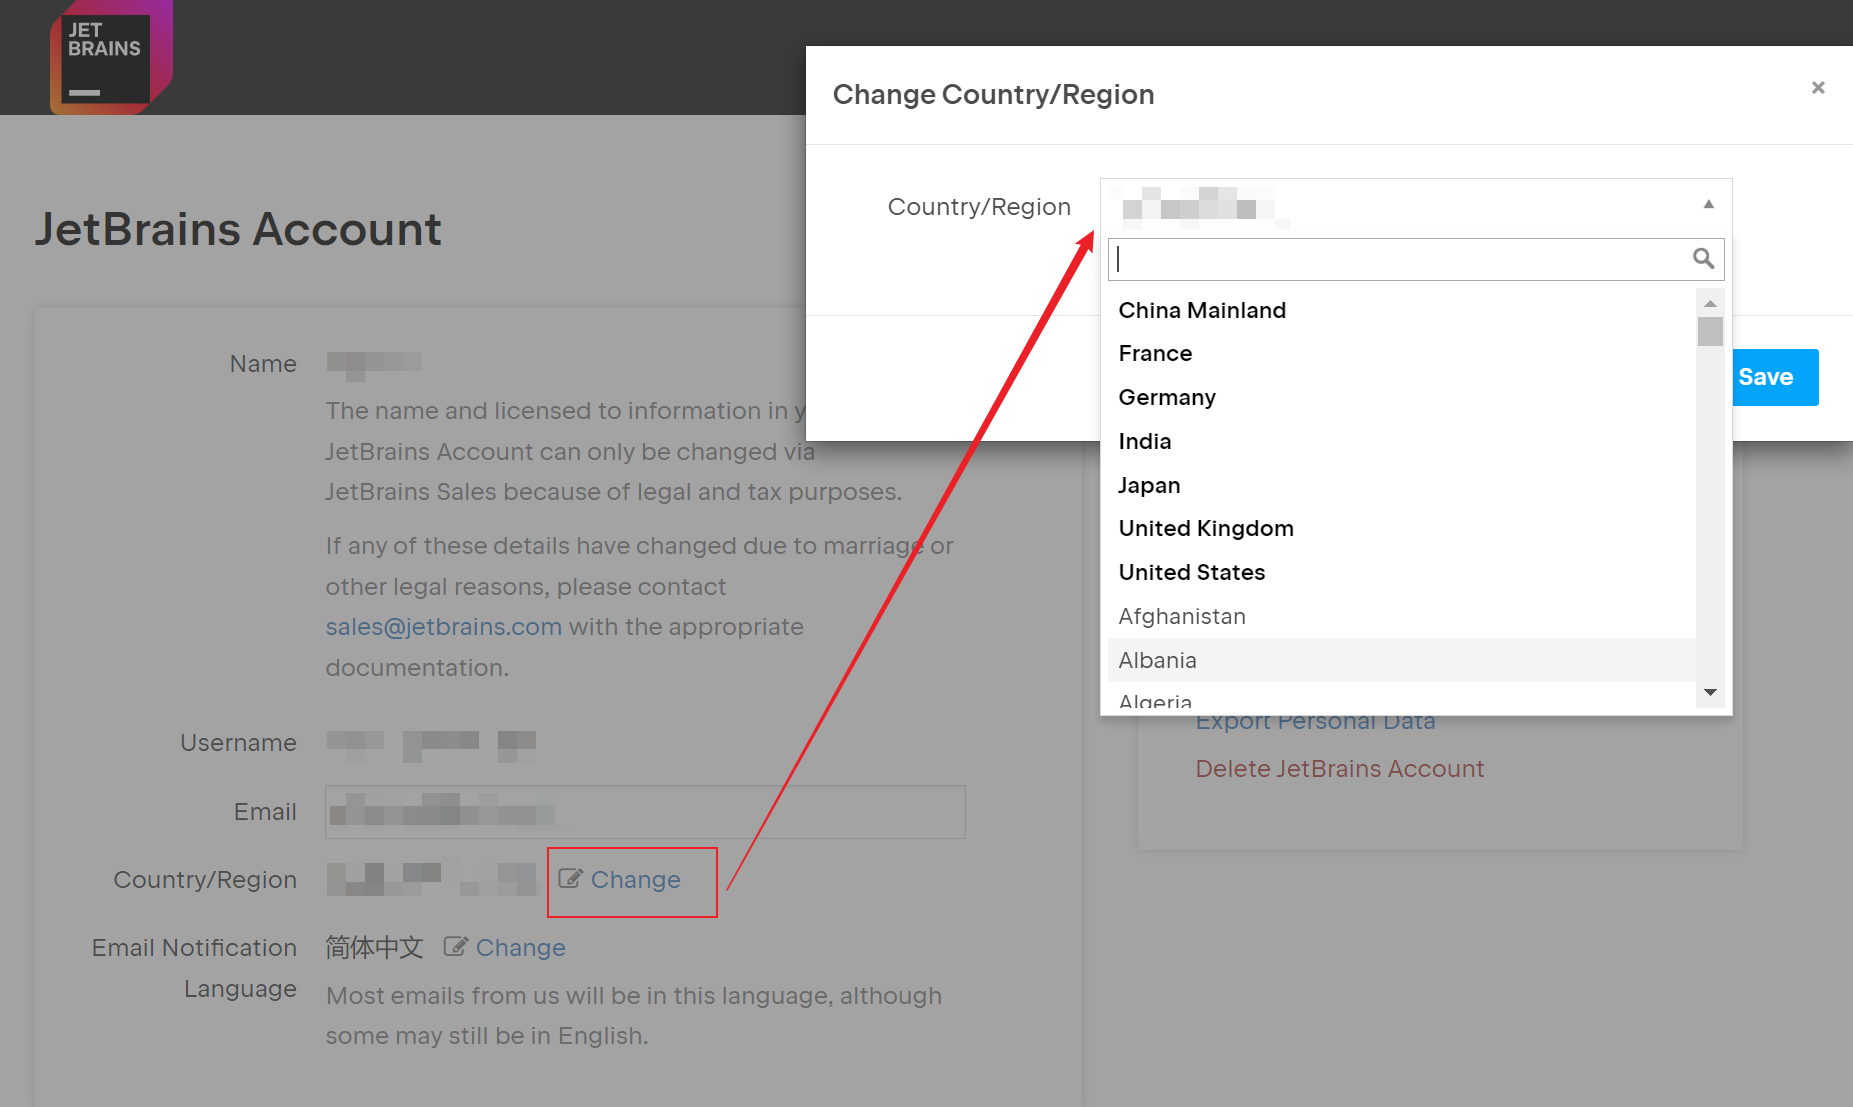Click the country list scrollbar thumb
Image resolution: width=1853 pixels, height=1107 pixels.
tap(1710, 331)
